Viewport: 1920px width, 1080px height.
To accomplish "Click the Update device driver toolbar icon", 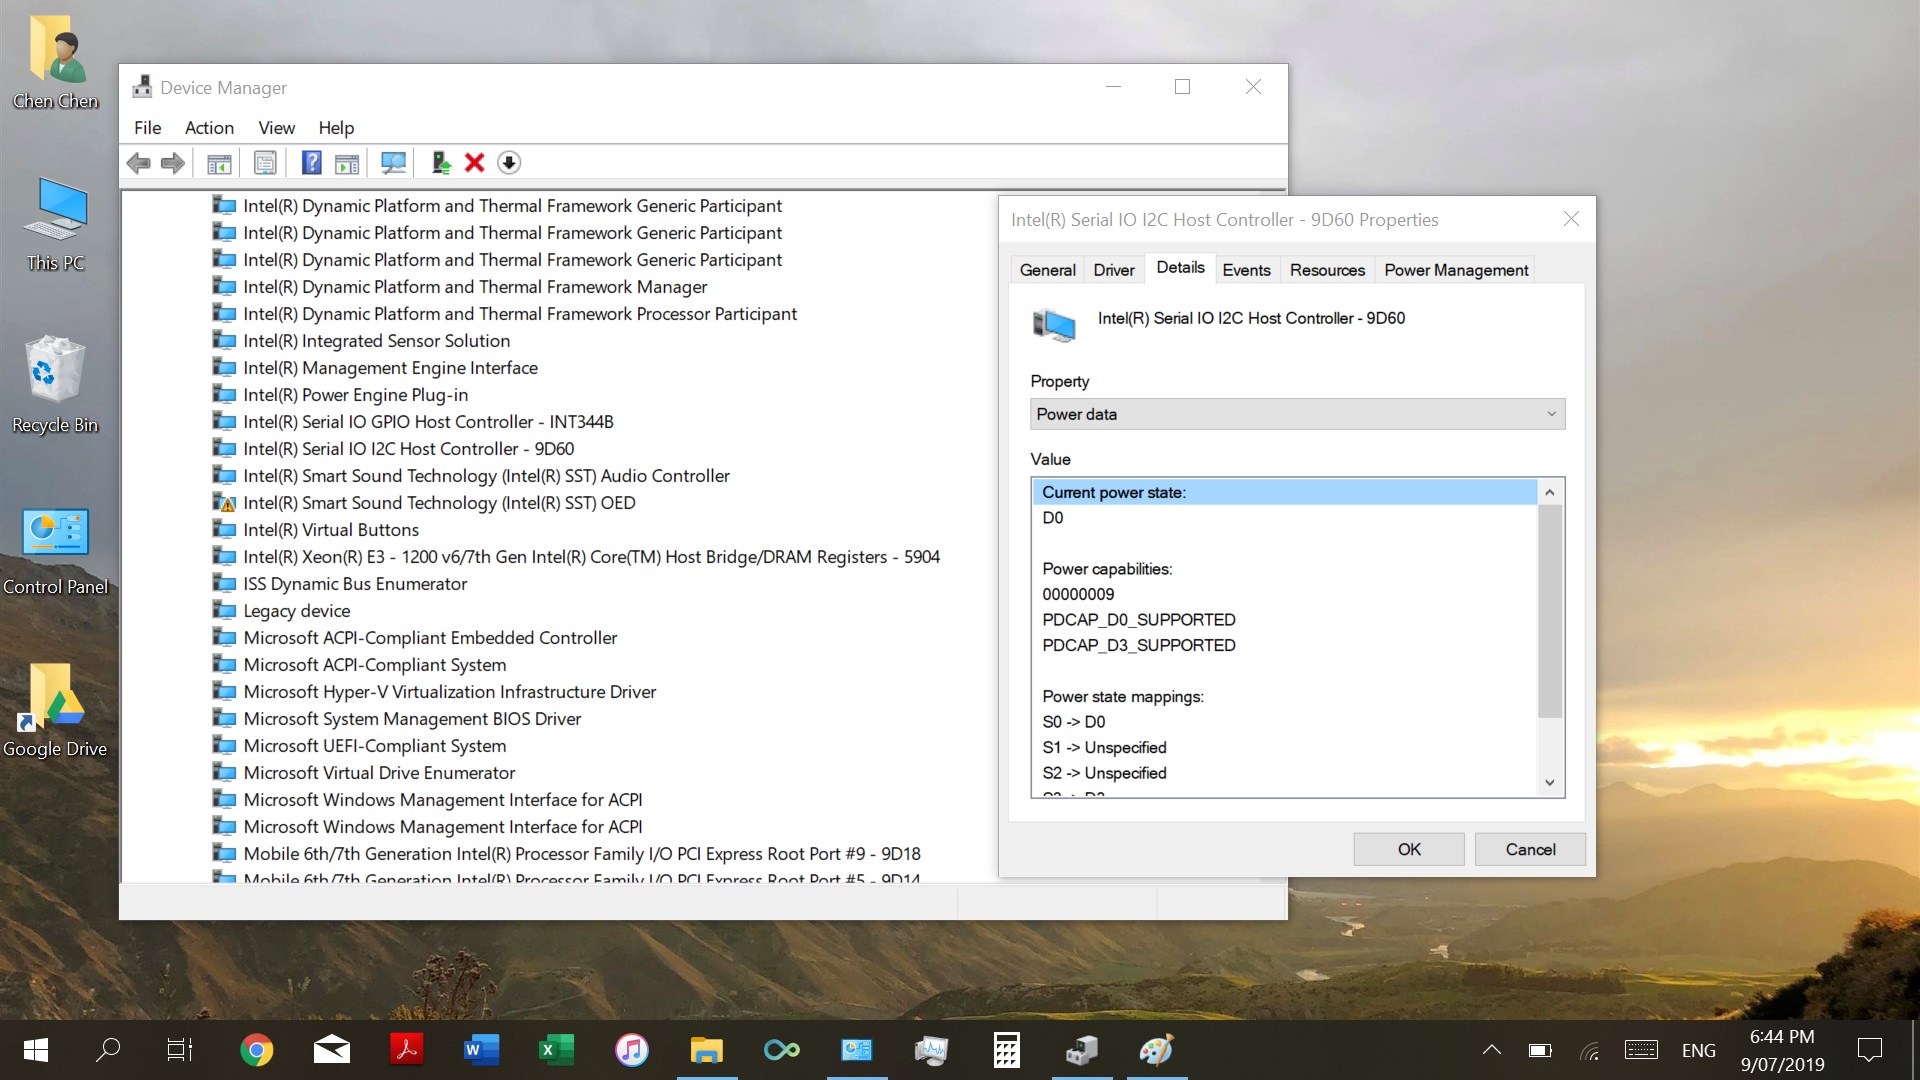I will click(440, 163).
